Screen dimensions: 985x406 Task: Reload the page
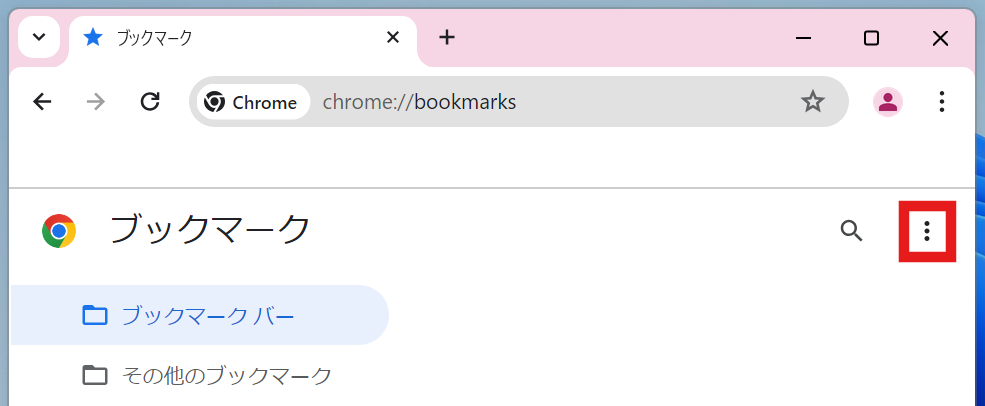point(150,101)
